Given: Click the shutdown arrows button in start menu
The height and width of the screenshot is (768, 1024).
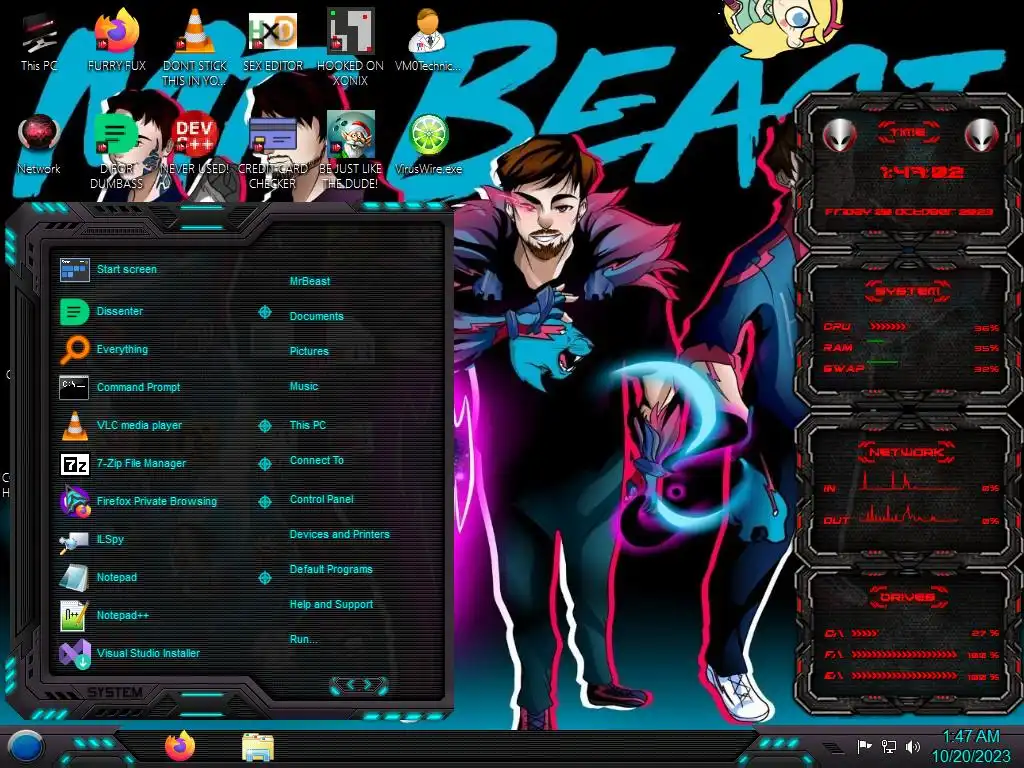Looking at the screenshot, I should (x=359, y=684).
